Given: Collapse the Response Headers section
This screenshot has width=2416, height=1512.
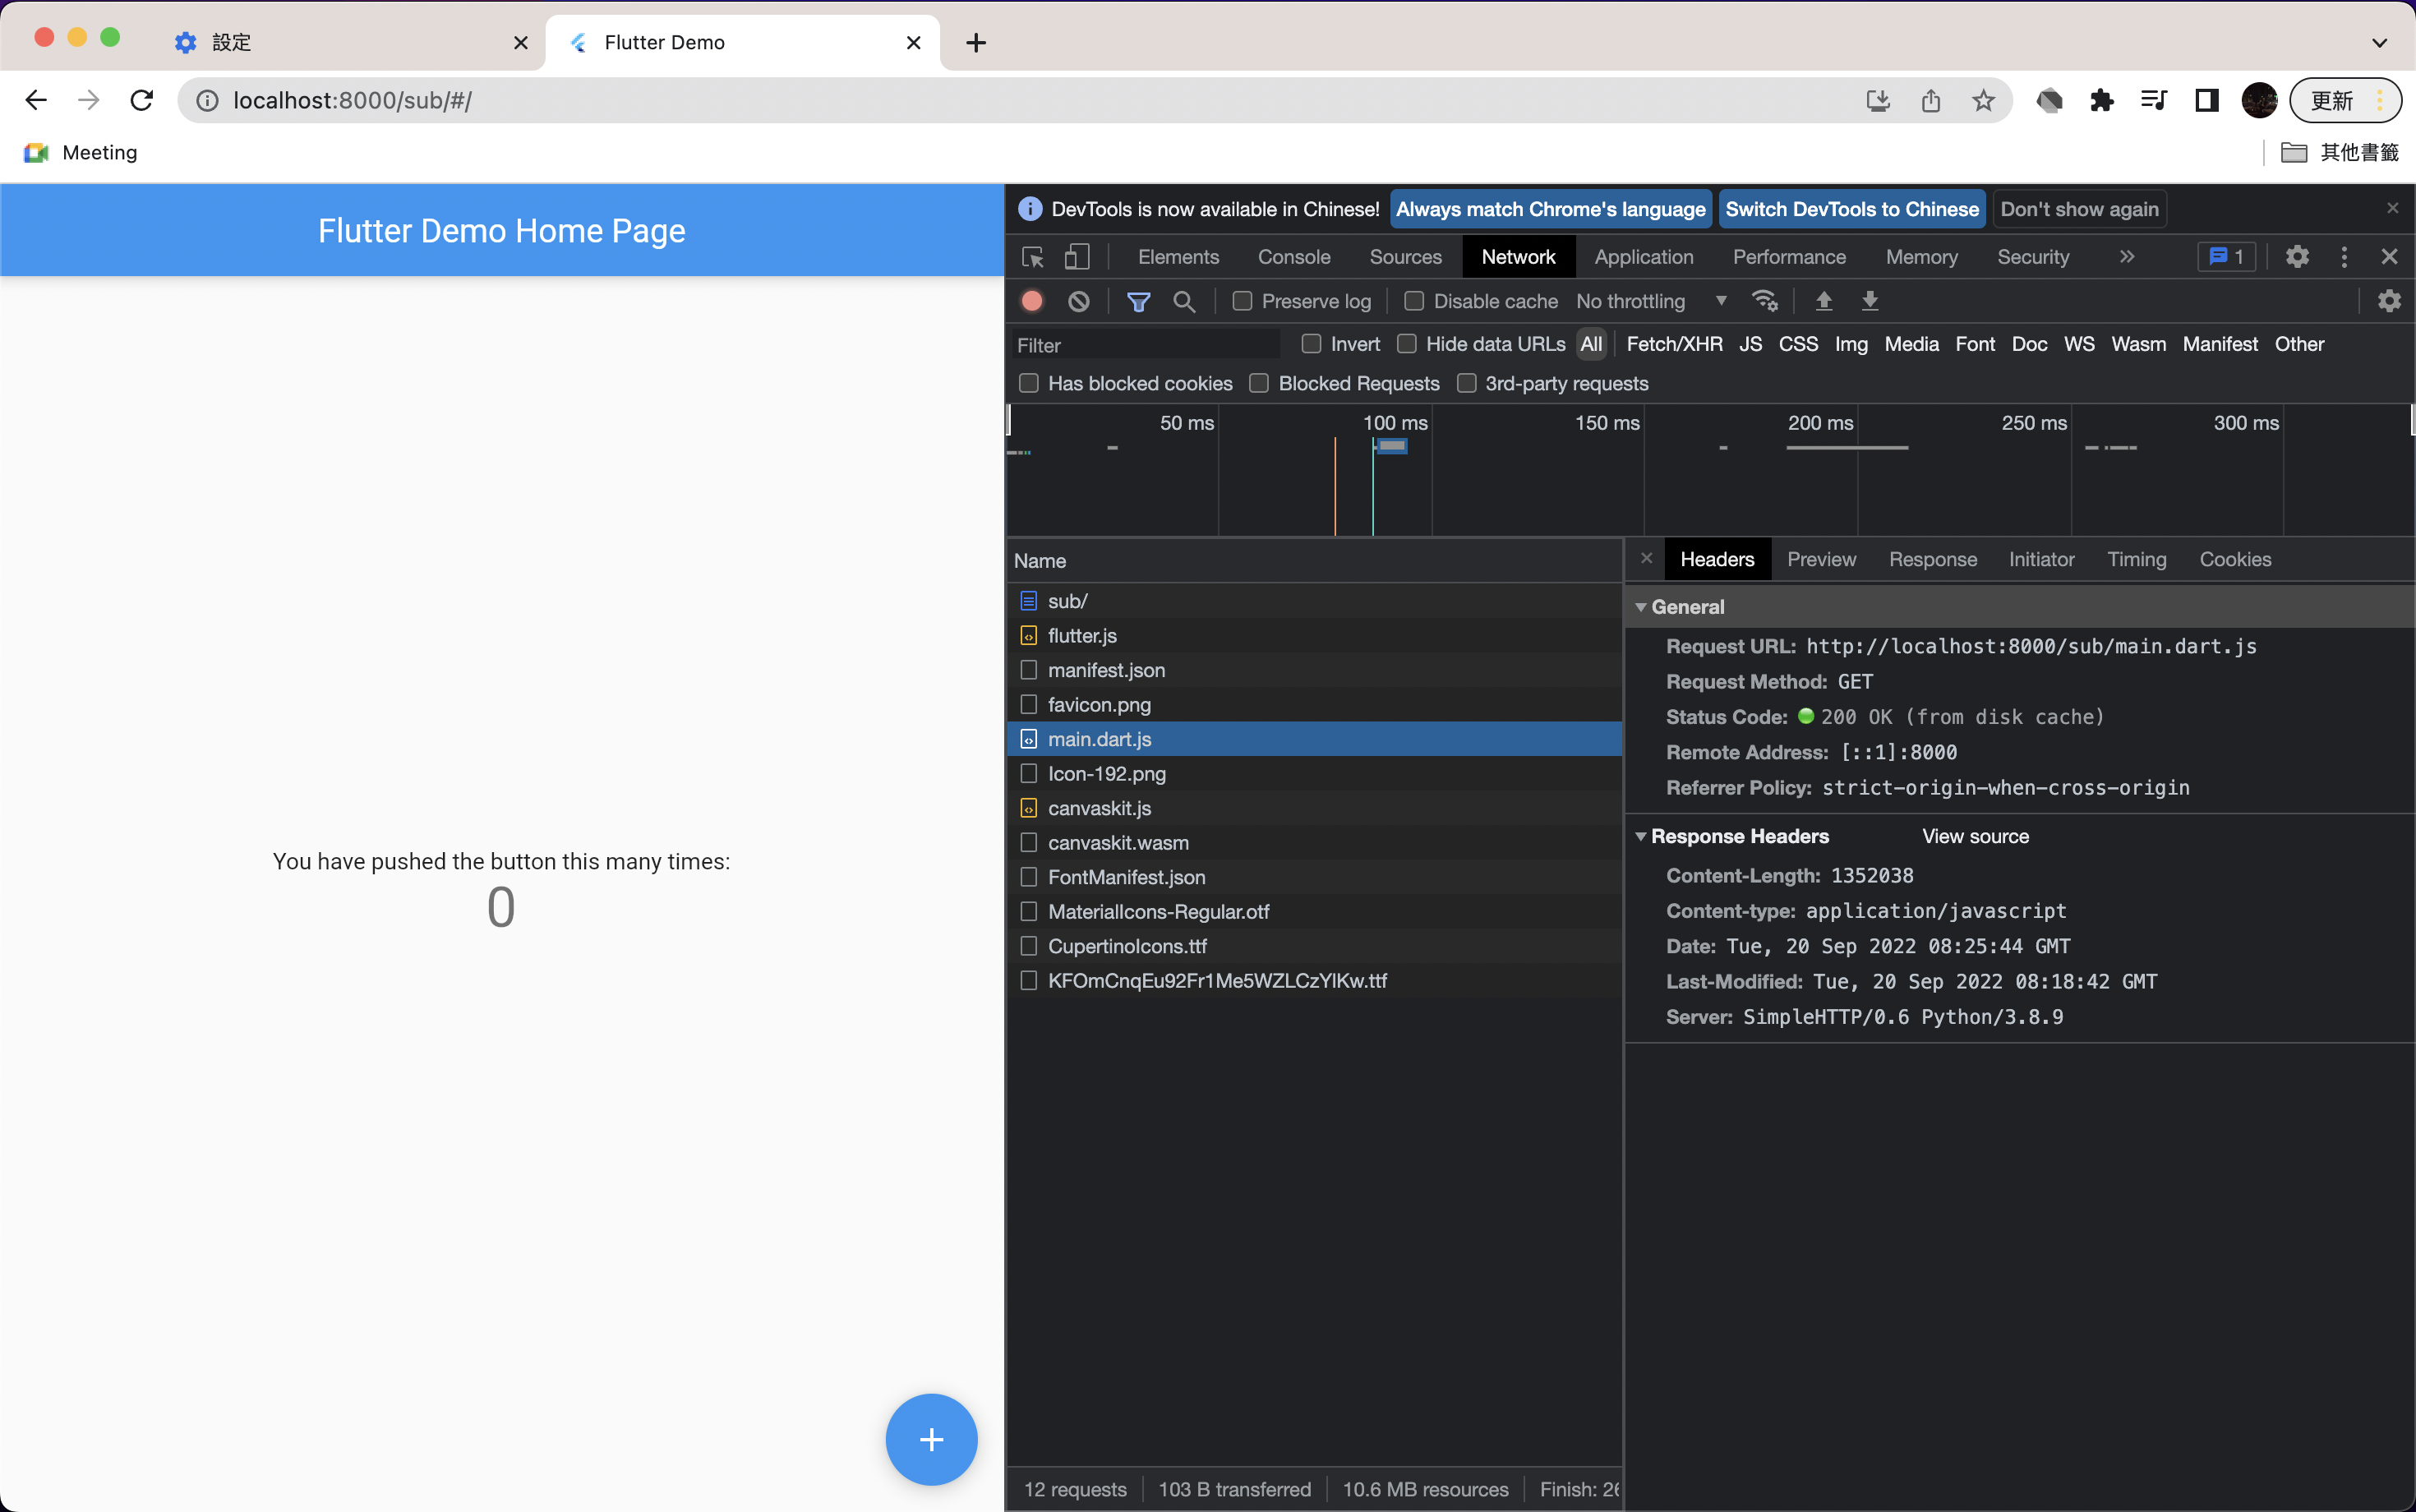Looking at the screenshot, I should (x=1641, y=836).
